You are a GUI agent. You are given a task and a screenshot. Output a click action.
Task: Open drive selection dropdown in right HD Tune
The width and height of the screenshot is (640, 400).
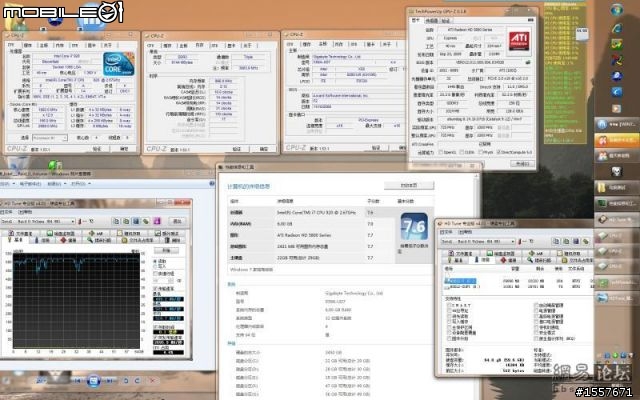pos(513,241)
